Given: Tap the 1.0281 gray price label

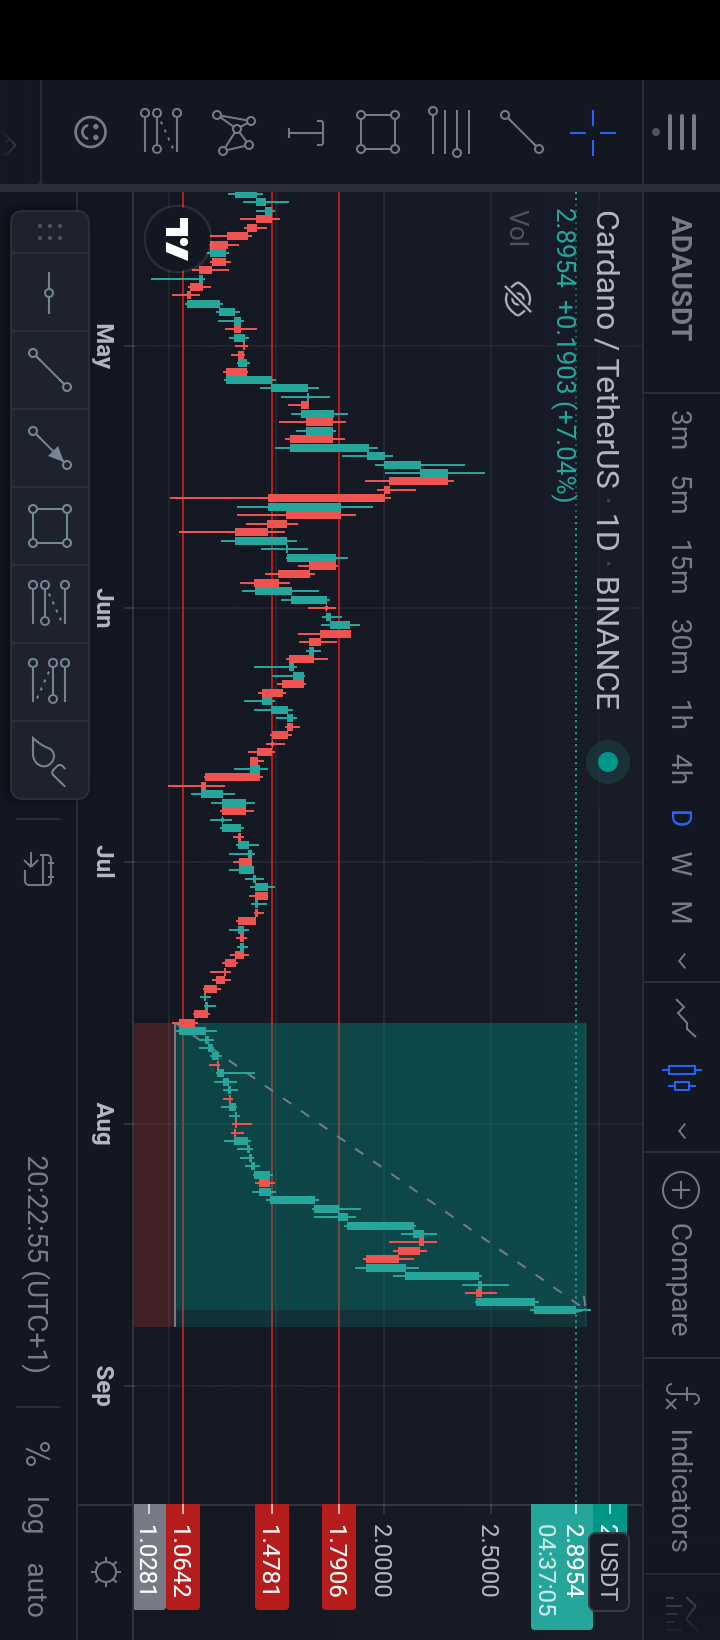Looking at the screenshot, I should click(149, 1557).
